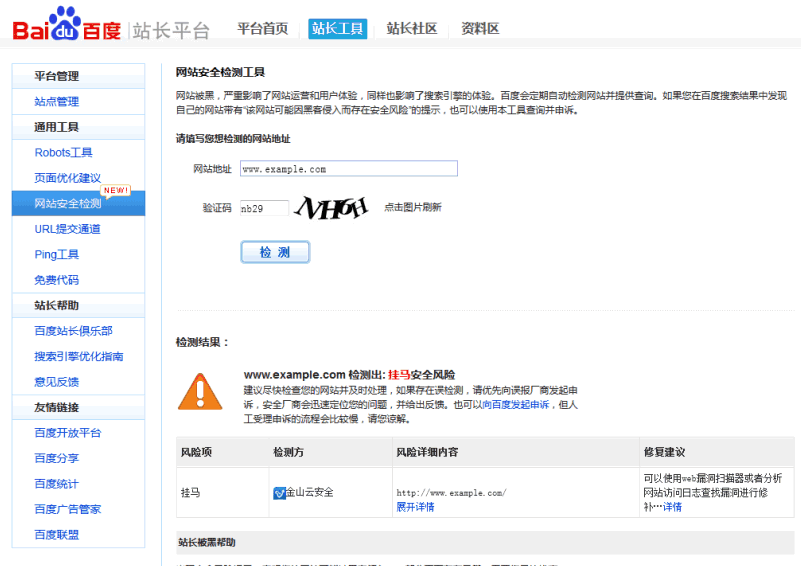Open the Robots工具 link

63,153
